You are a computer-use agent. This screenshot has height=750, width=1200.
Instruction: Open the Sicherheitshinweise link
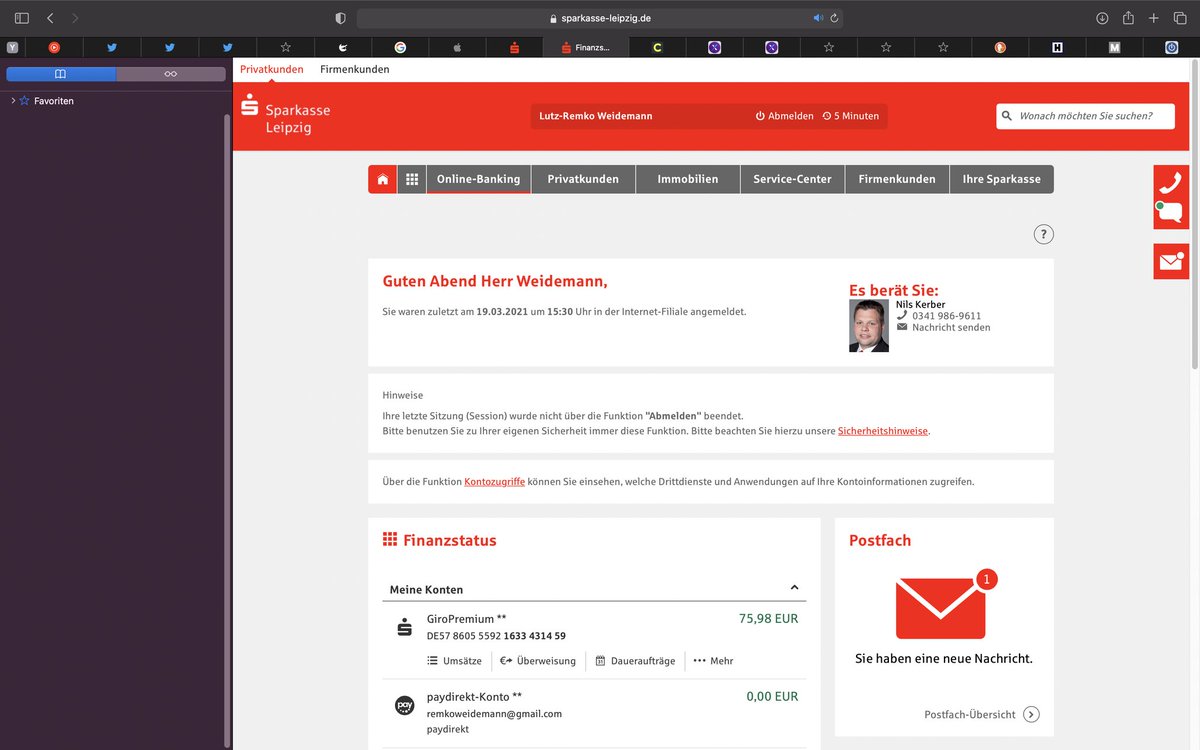coord(883,431)
